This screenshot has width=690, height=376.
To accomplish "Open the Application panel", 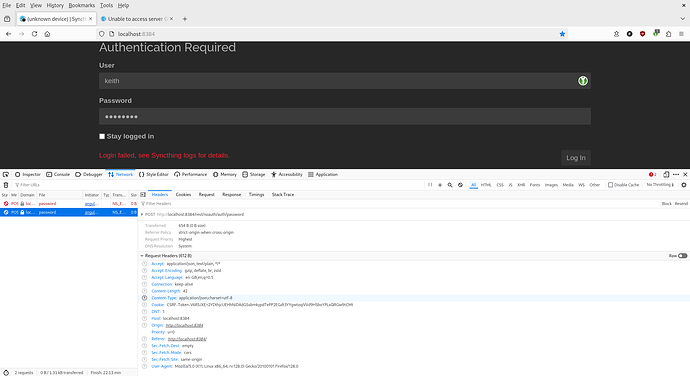I will (x=323, y=174).
